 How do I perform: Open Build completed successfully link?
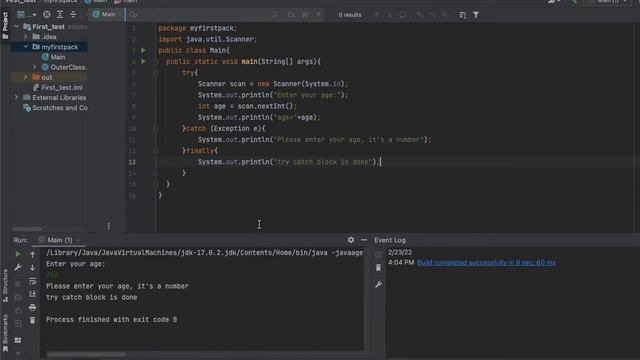[x=486, y=262]
